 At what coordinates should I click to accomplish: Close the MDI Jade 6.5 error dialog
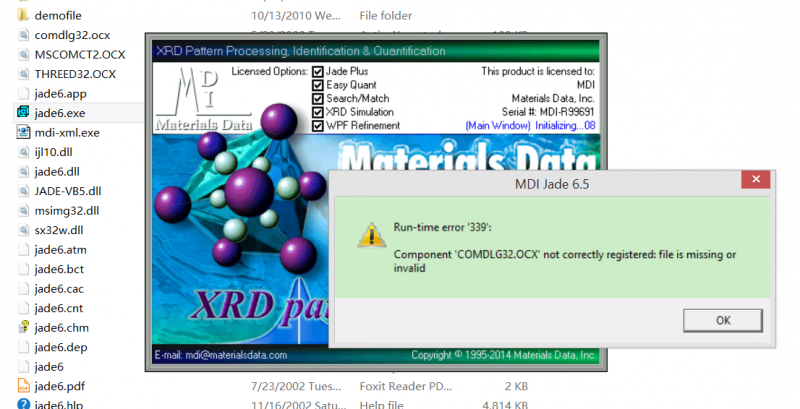pyautogui.click(x=756, y=179)
